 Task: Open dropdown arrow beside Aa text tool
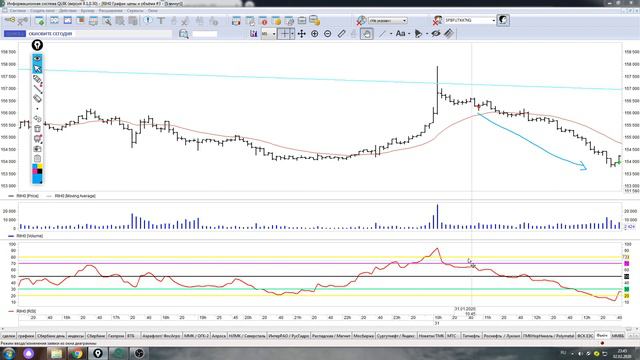coord(409,33)
